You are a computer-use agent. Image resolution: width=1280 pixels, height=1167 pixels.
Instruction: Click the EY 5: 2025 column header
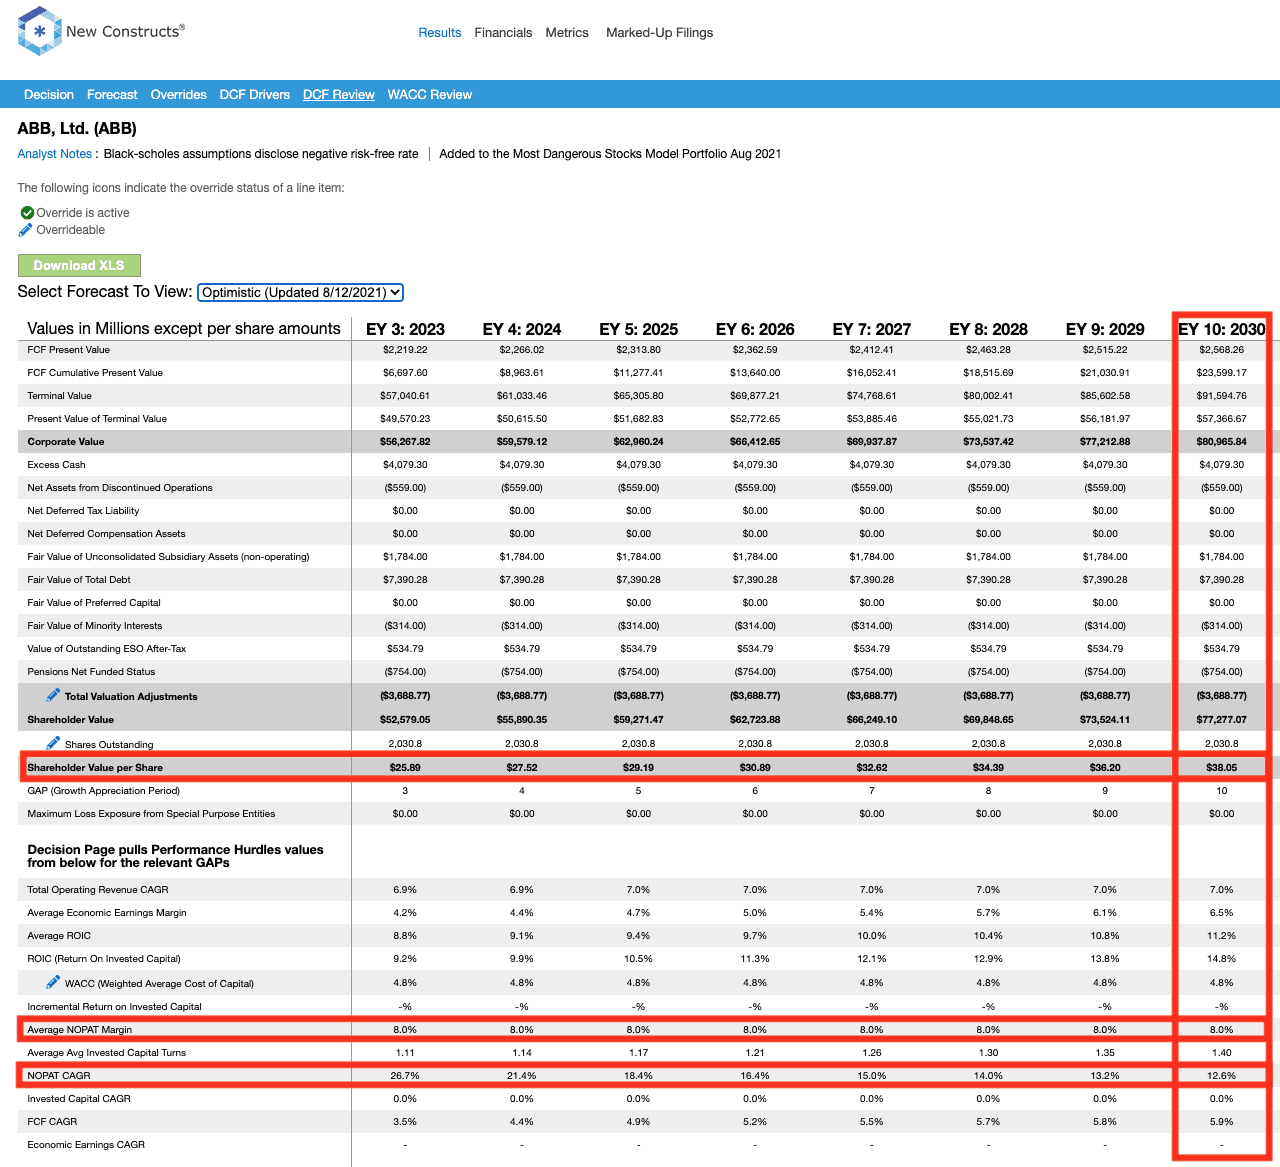638,329
